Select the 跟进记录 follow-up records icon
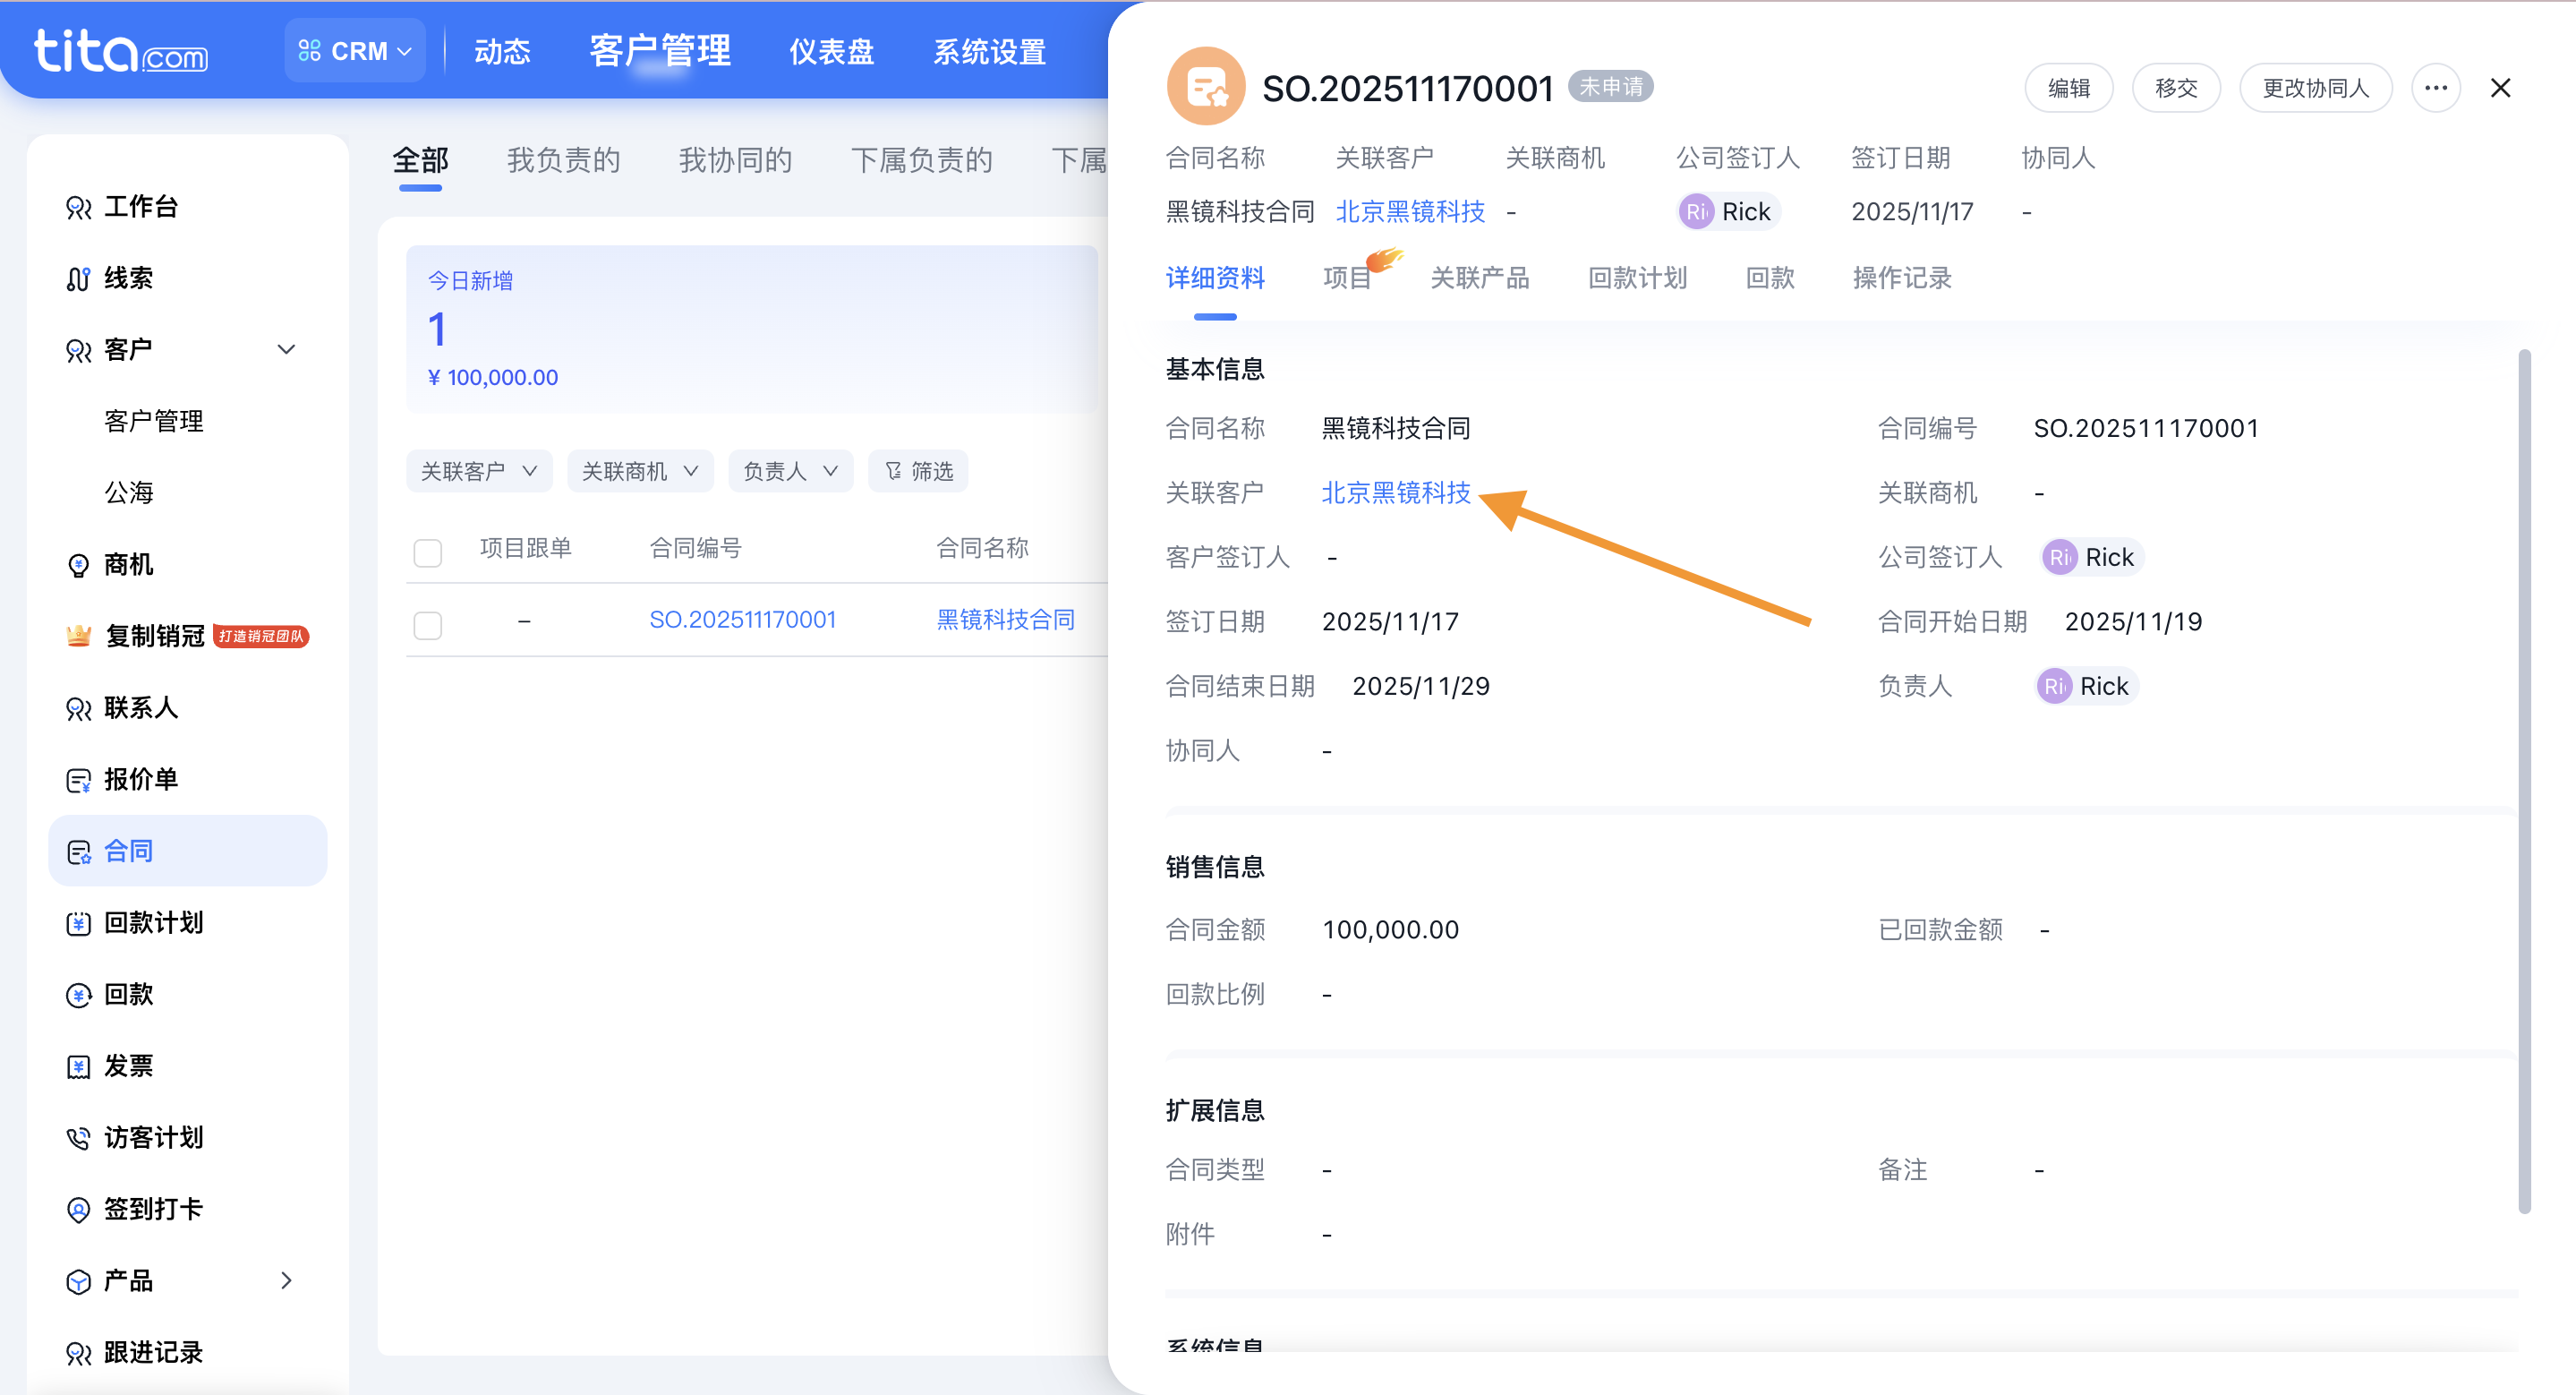The height and width of the screenshot is (1395, 2576). [x=155, y=1352]
